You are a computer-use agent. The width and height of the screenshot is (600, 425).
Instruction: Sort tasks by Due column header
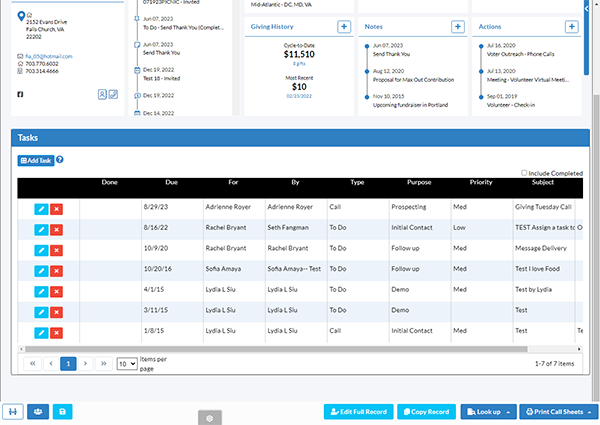coord(171,182)
